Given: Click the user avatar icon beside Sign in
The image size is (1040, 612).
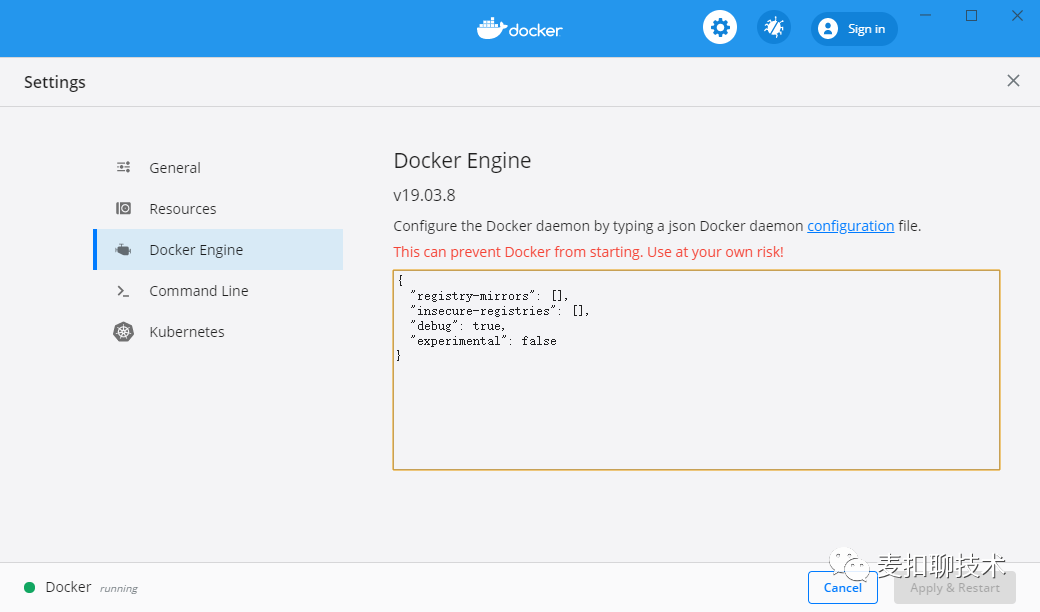Looking at the screenshot, I should click(828, 29).
